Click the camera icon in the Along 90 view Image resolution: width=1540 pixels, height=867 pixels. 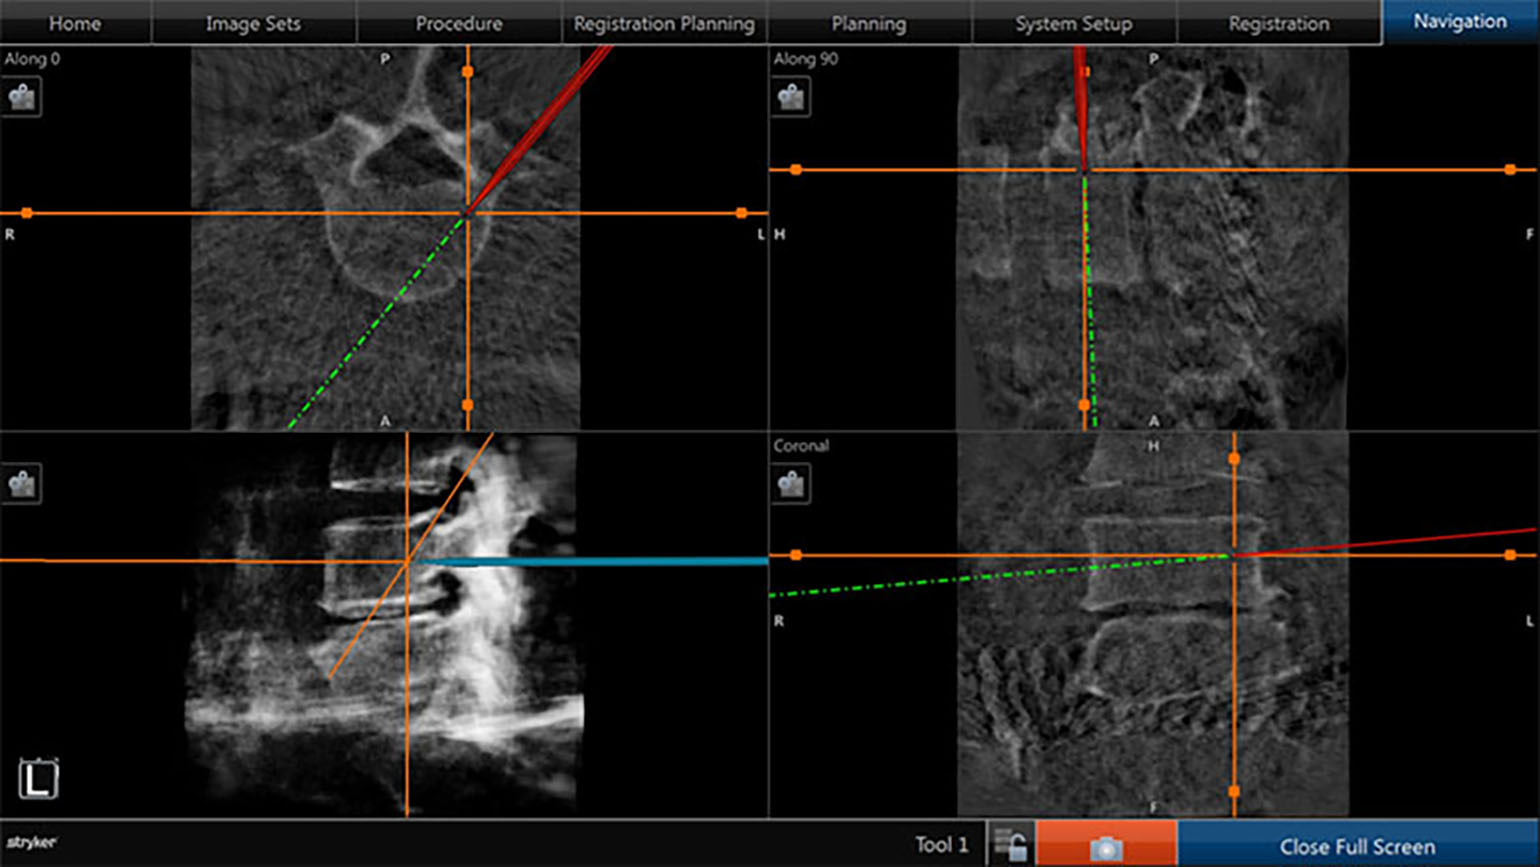click(x=791, y=97)
